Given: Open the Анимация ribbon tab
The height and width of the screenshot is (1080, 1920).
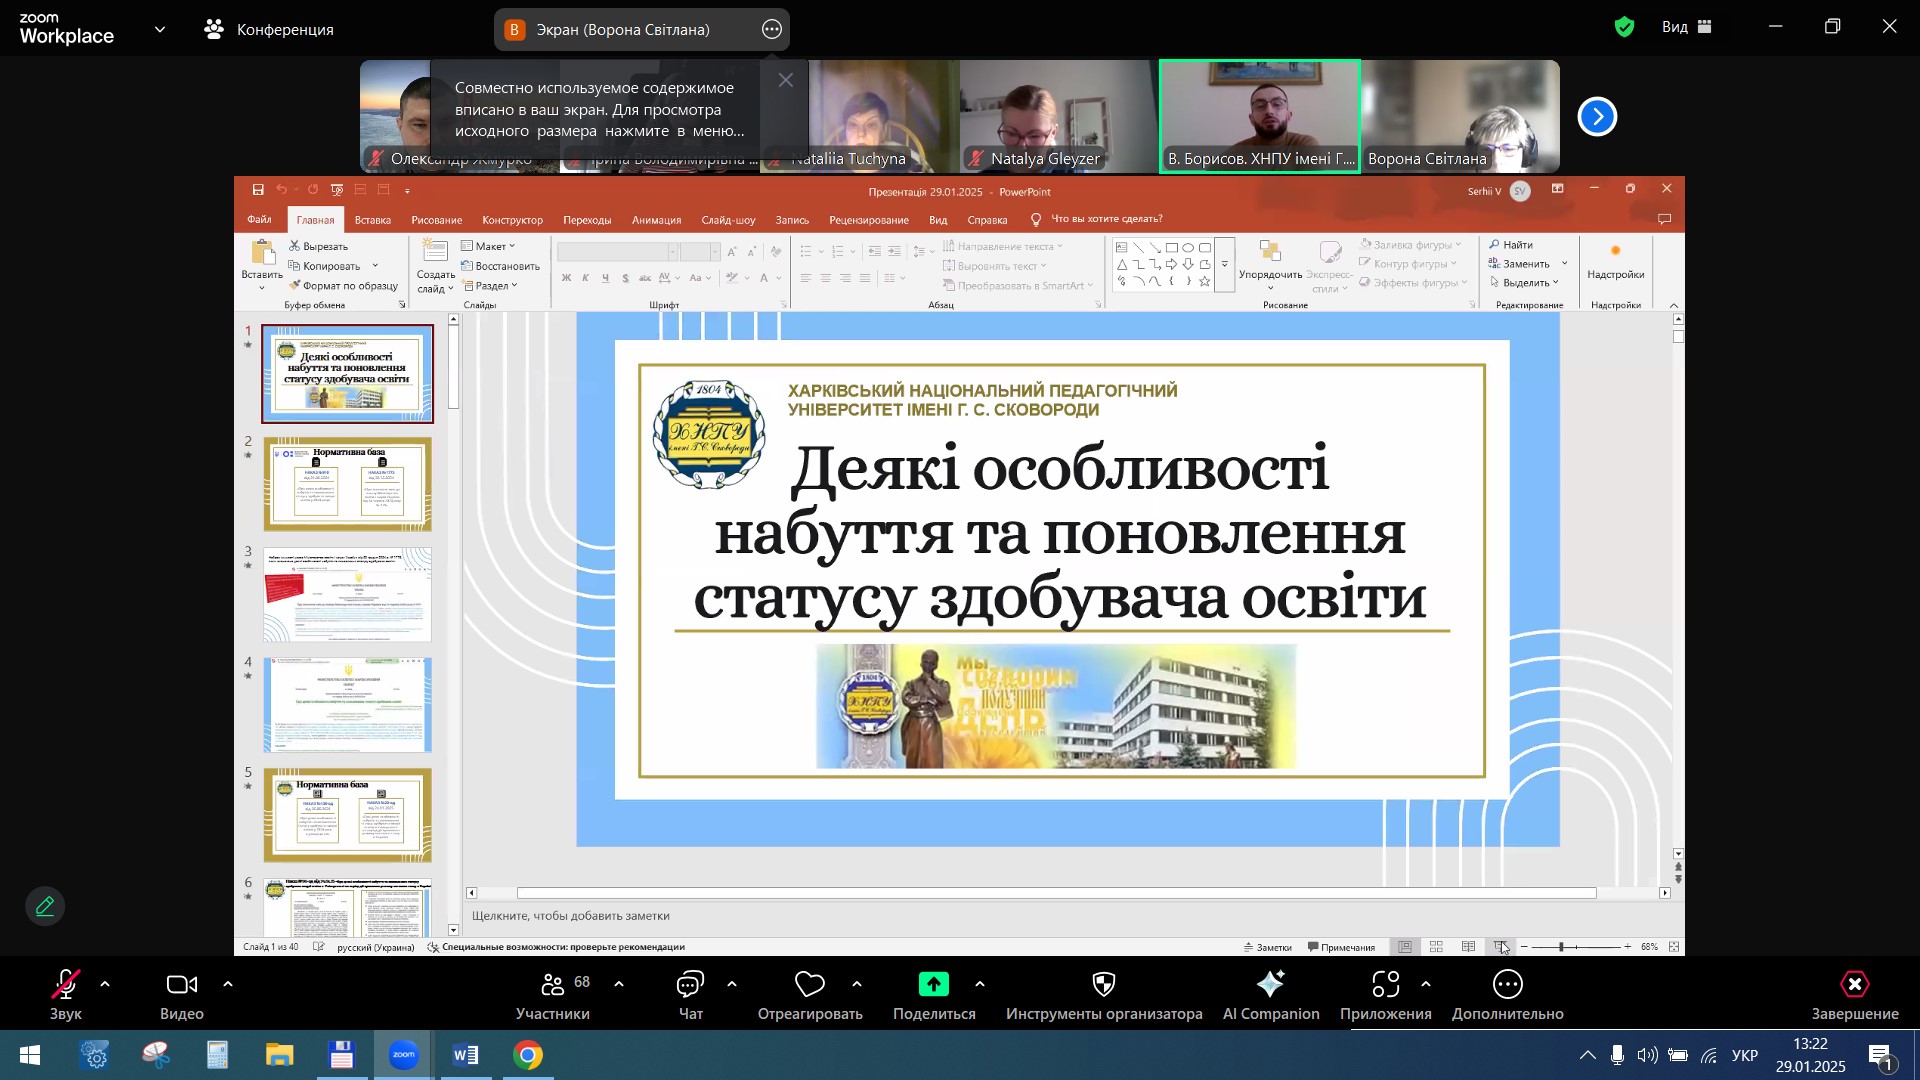Looking at the screenshot, I should coord(656,220).
